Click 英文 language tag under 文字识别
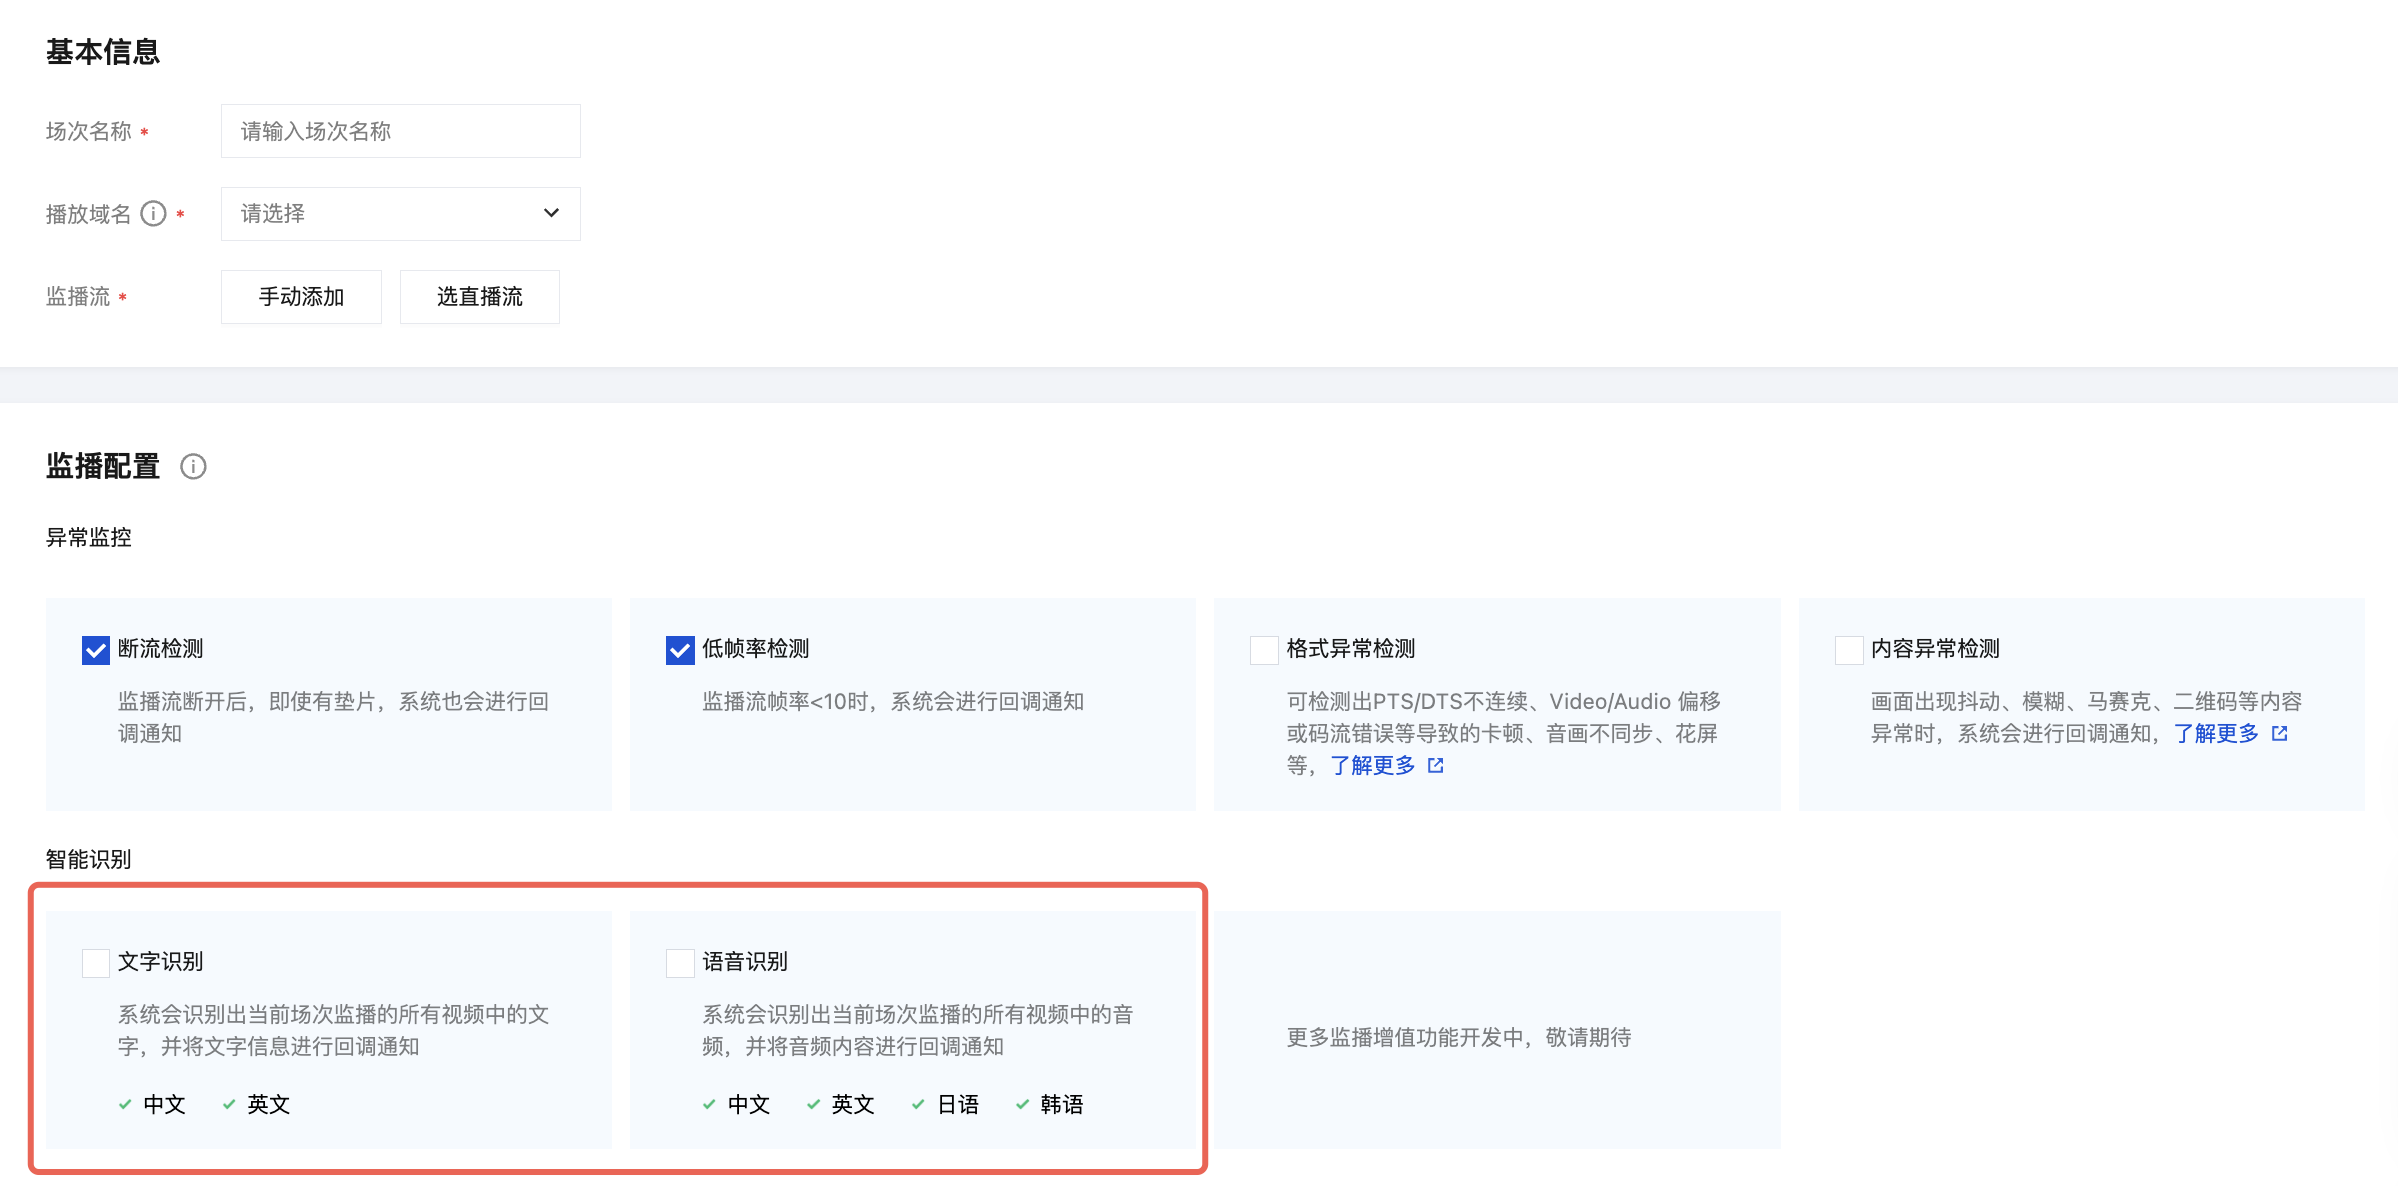Image resolution: width=2398 pixels, height=1186 pixels. (268, 1104)
